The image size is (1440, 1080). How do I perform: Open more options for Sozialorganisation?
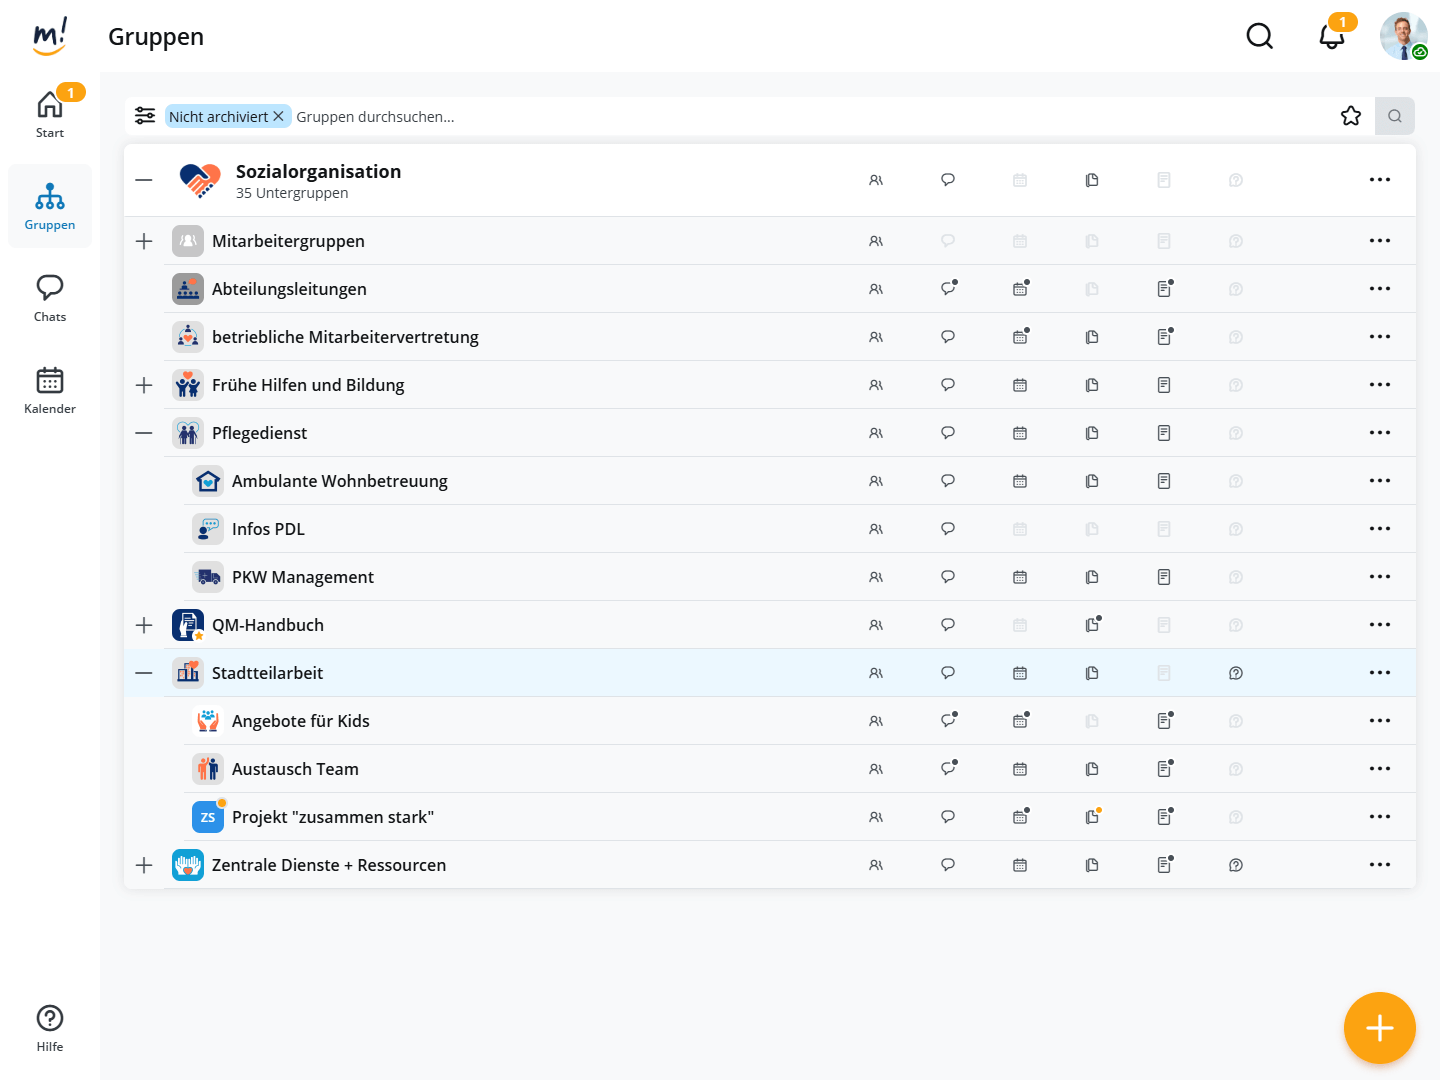pos(1380,180)
